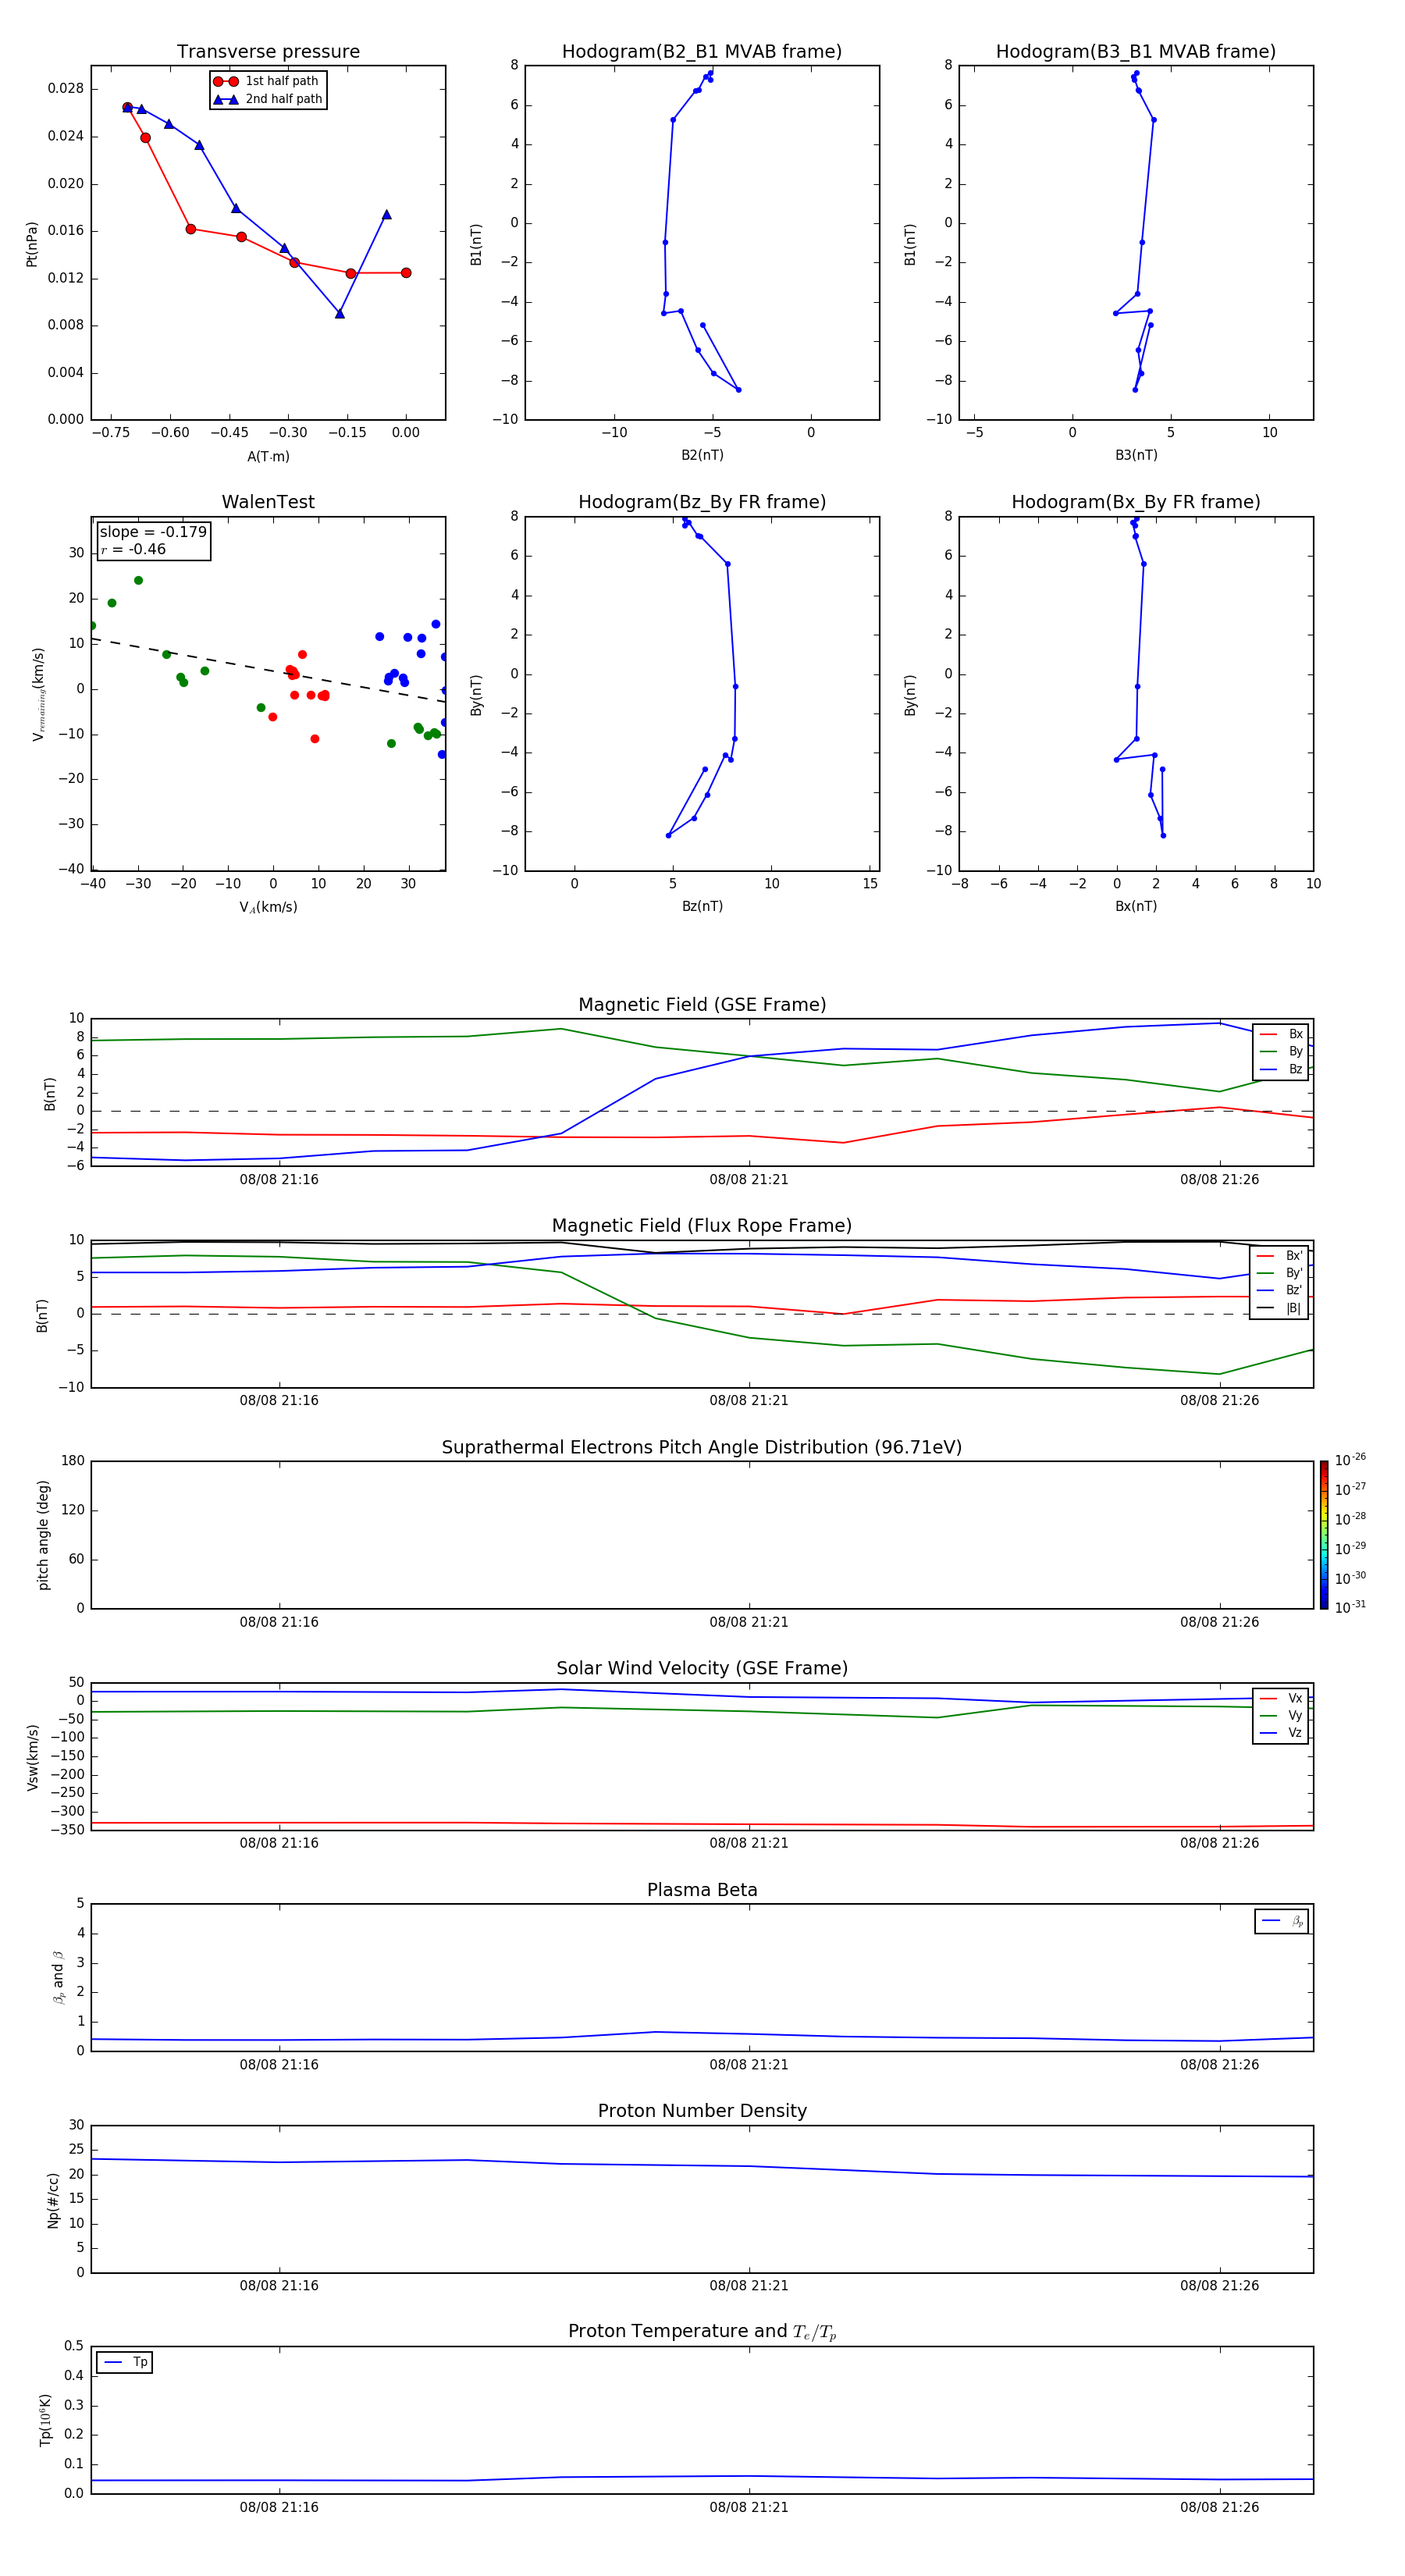Click the "Magnetic Field (Flux Rope Frame)" title
This screenshot has height=2576, width=1405.
coord(702,1226)
